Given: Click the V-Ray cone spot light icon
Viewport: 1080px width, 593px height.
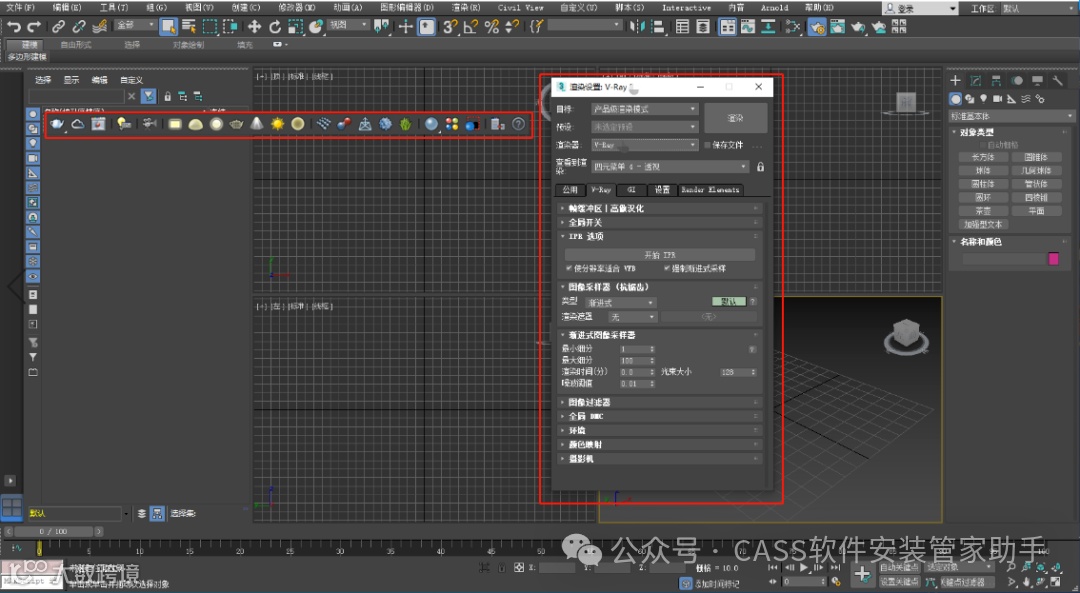Looking at the screenshot, I should point(256,124).
